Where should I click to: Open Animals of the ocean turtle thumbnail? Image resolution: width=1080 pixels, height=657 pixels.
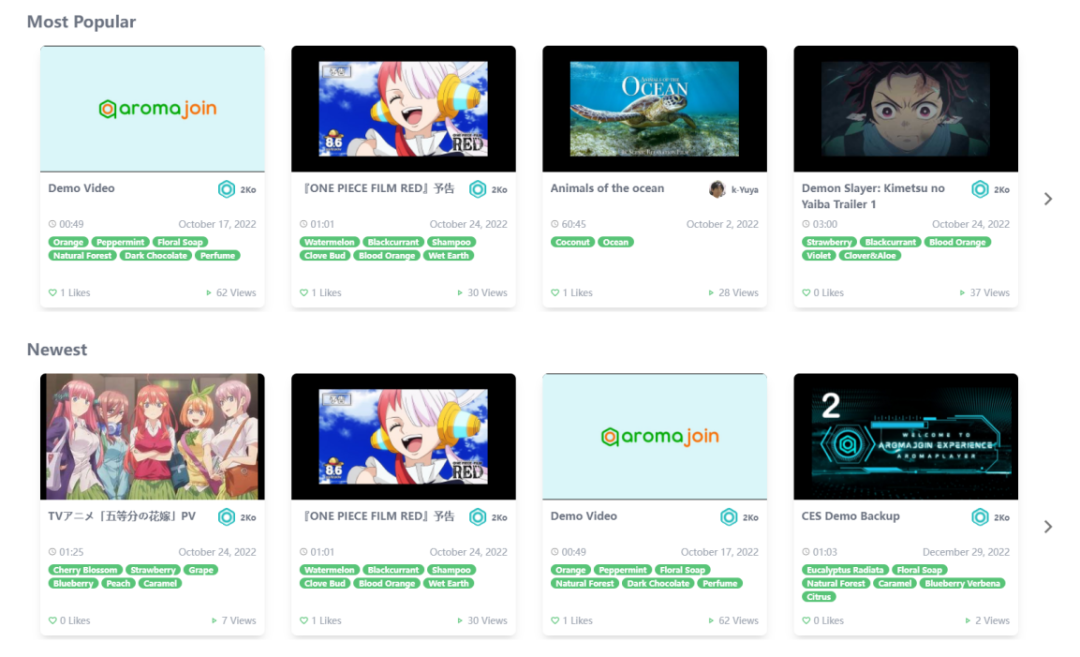(654, 109)
